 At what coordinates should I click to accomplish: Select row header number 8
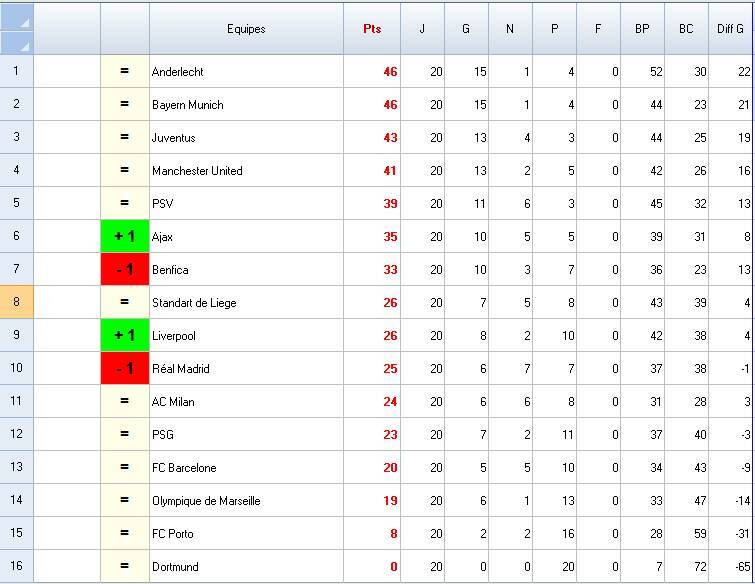click(17, 303)
